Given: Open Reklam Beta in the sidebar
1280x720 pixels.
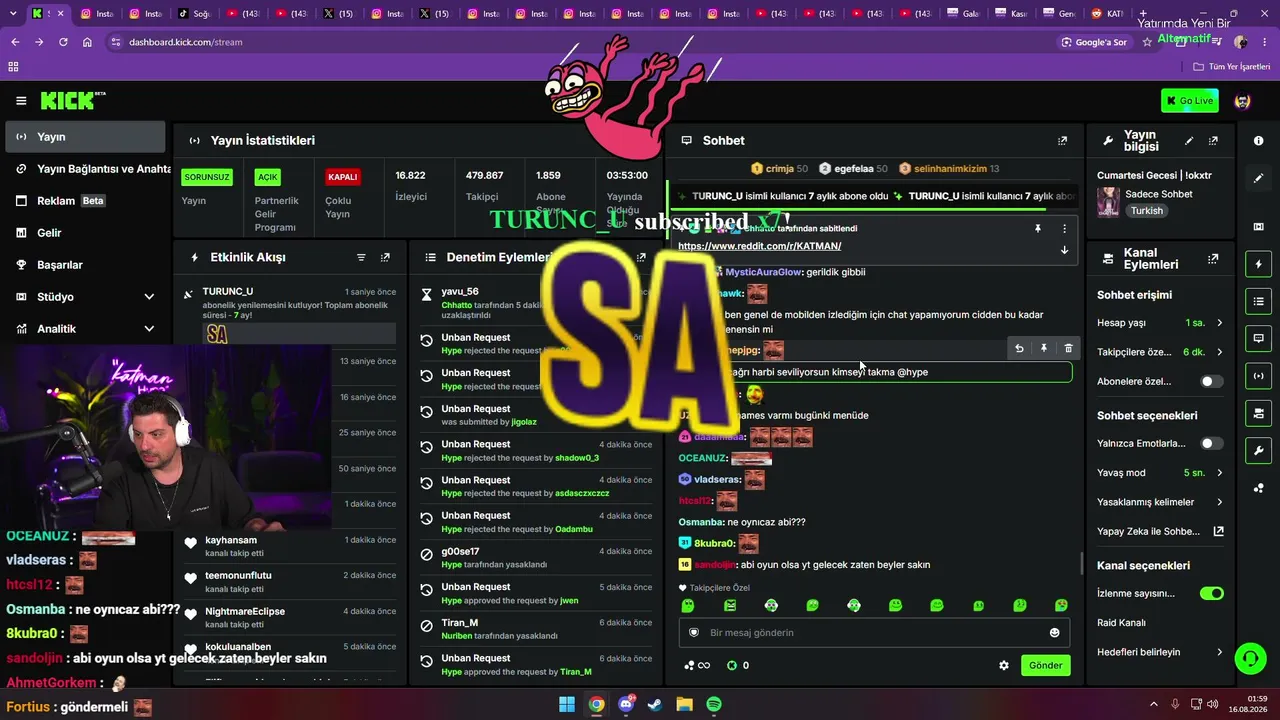Looking at the screenshot, I should [85, 201].
